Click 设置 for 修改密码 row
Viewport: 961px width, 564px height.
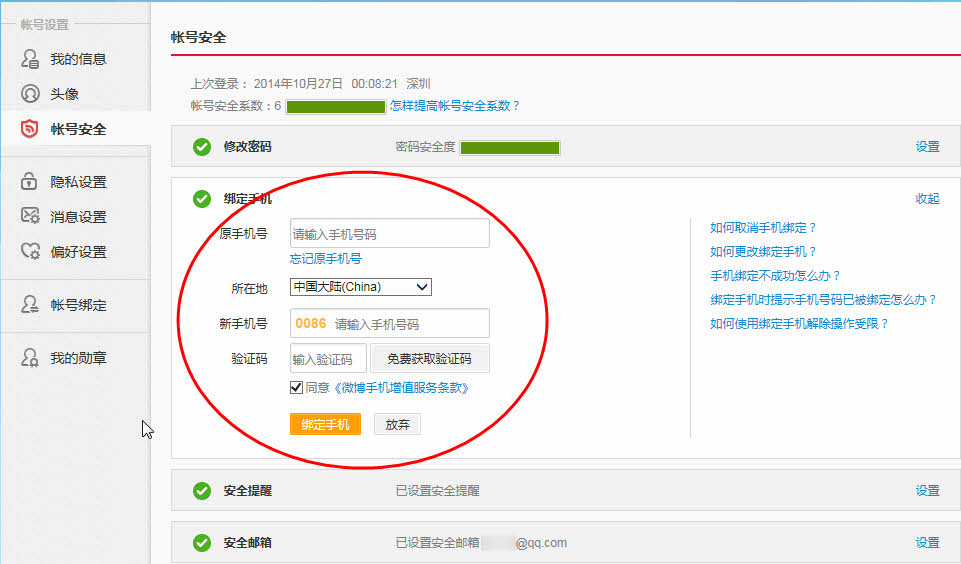[x=927, y=147]
